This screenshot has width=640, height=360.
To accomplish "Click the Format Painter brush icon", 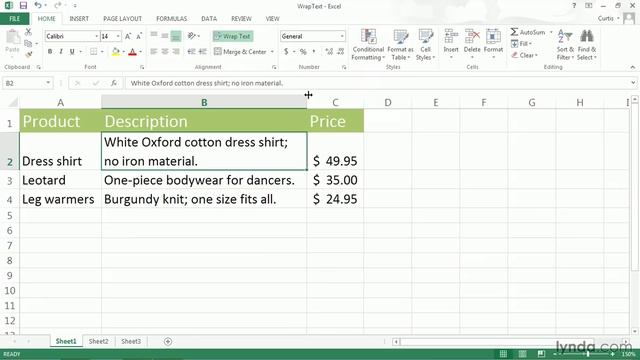I will click(x=28, y=54).
